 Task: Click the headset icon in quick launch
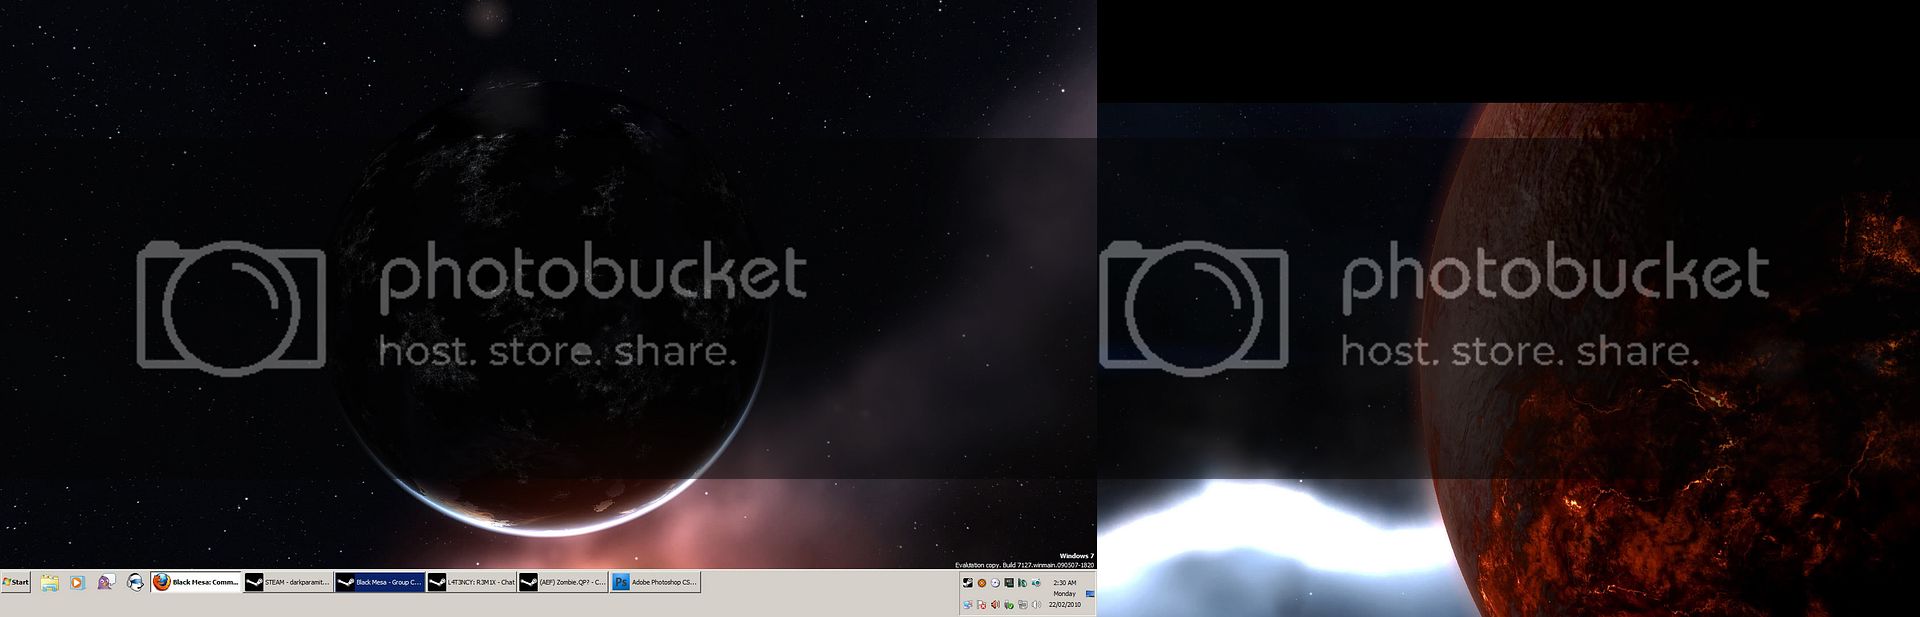pyautogui.click(x=134, y=582)
